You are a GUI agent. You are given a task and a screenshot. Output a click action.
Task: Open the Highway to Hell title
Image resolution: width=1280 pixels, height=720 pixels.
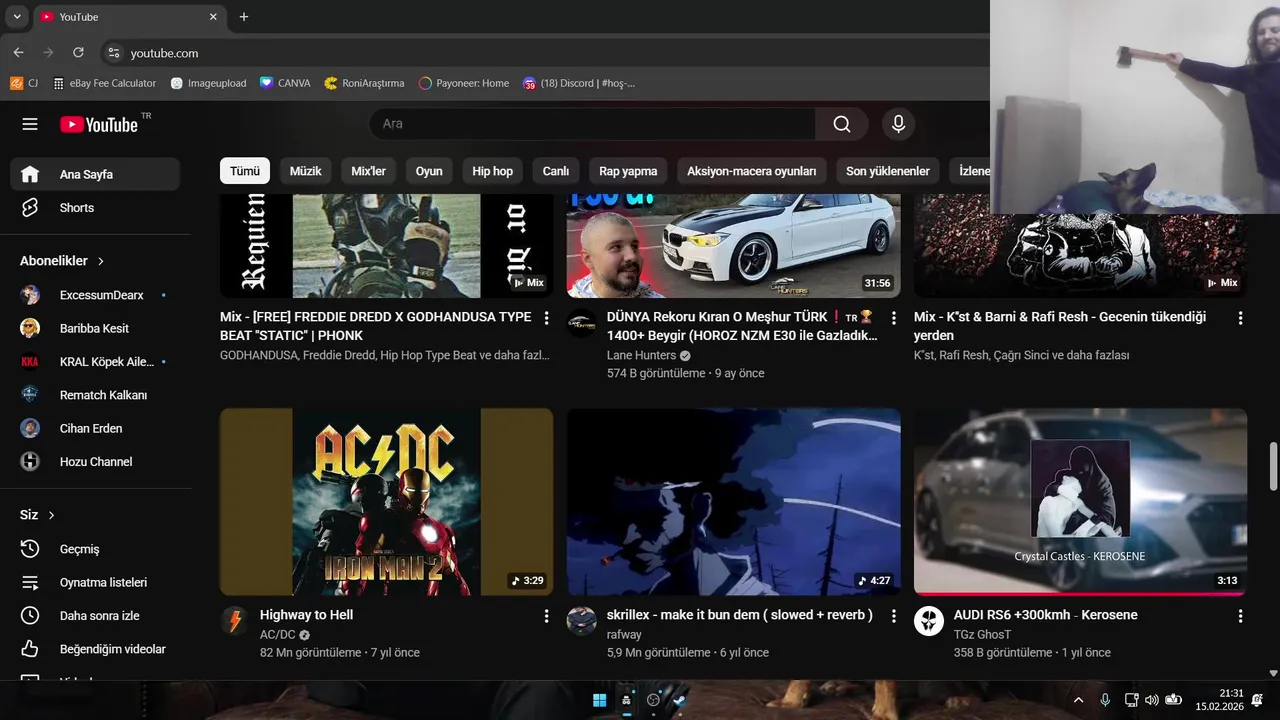pyautogui.click(x=306, y=615)
